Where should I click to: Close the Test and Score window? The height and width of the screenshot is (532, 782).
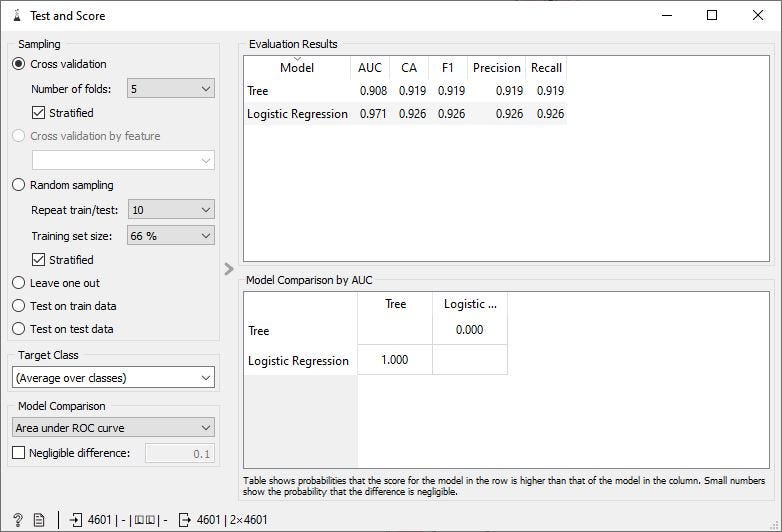pos(758,15)
